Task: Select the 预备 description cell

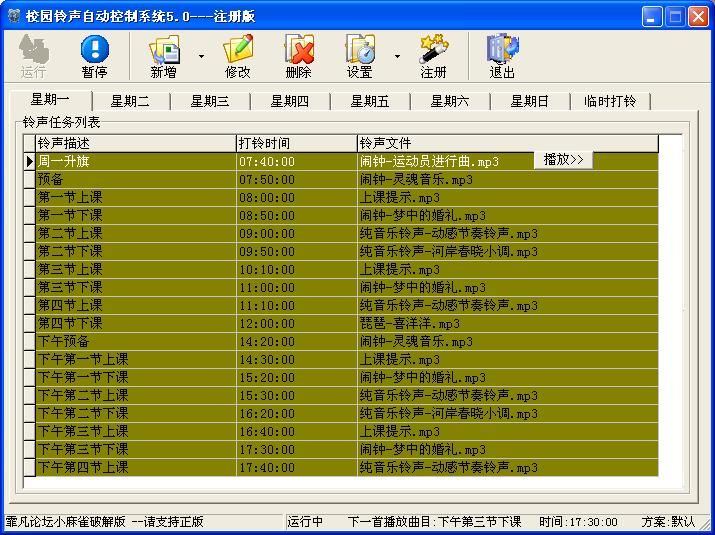Action: pyautogui.click(x=136, y=180)
